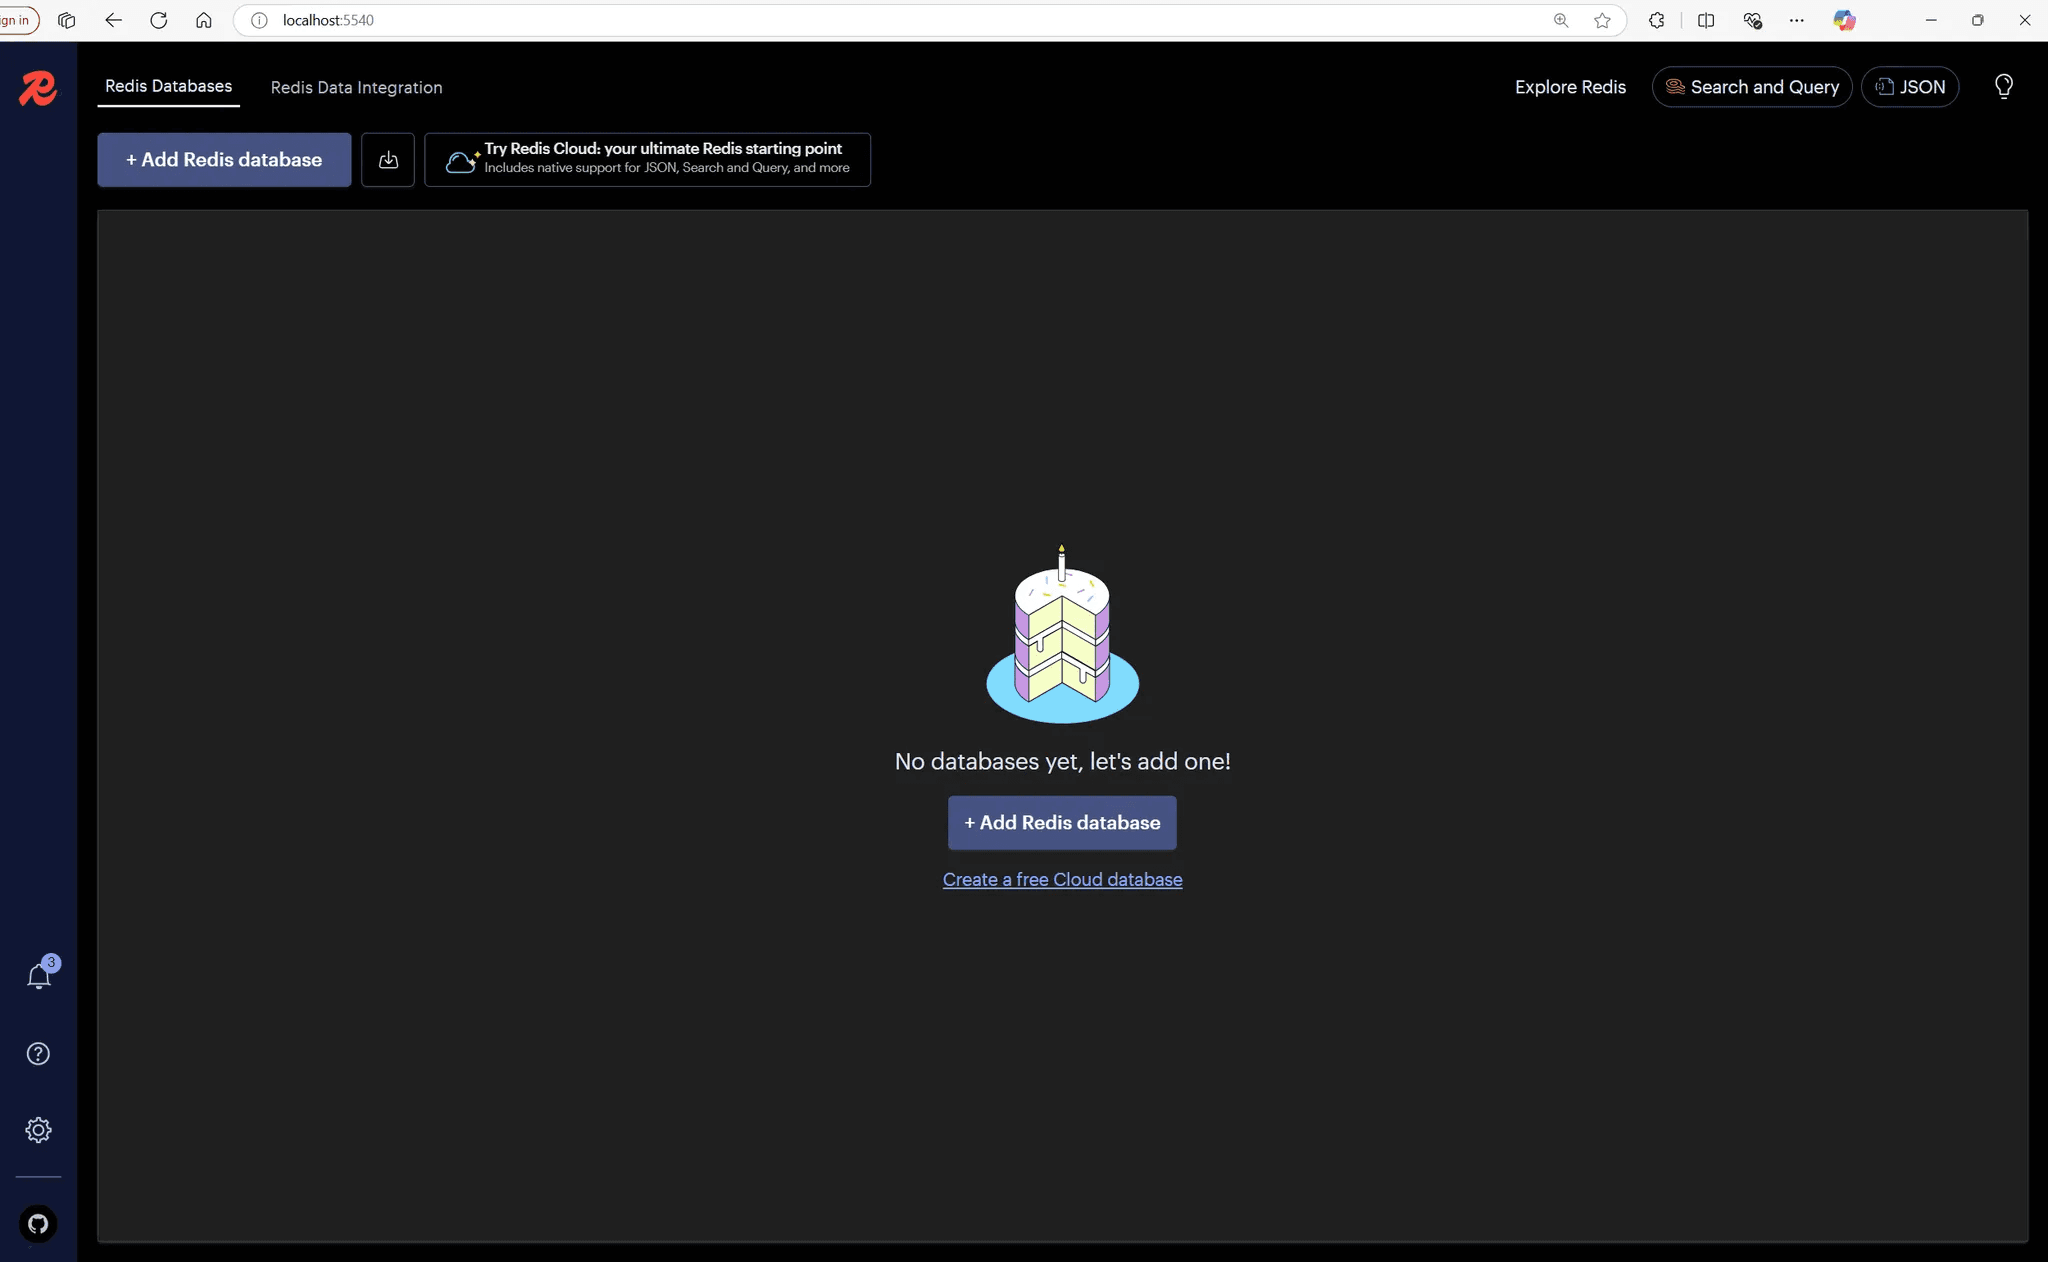Open RedisInsight settings gear
Image resolution: width=2048 pixels, height=1262 pixels.
(x=39, y=1129)
